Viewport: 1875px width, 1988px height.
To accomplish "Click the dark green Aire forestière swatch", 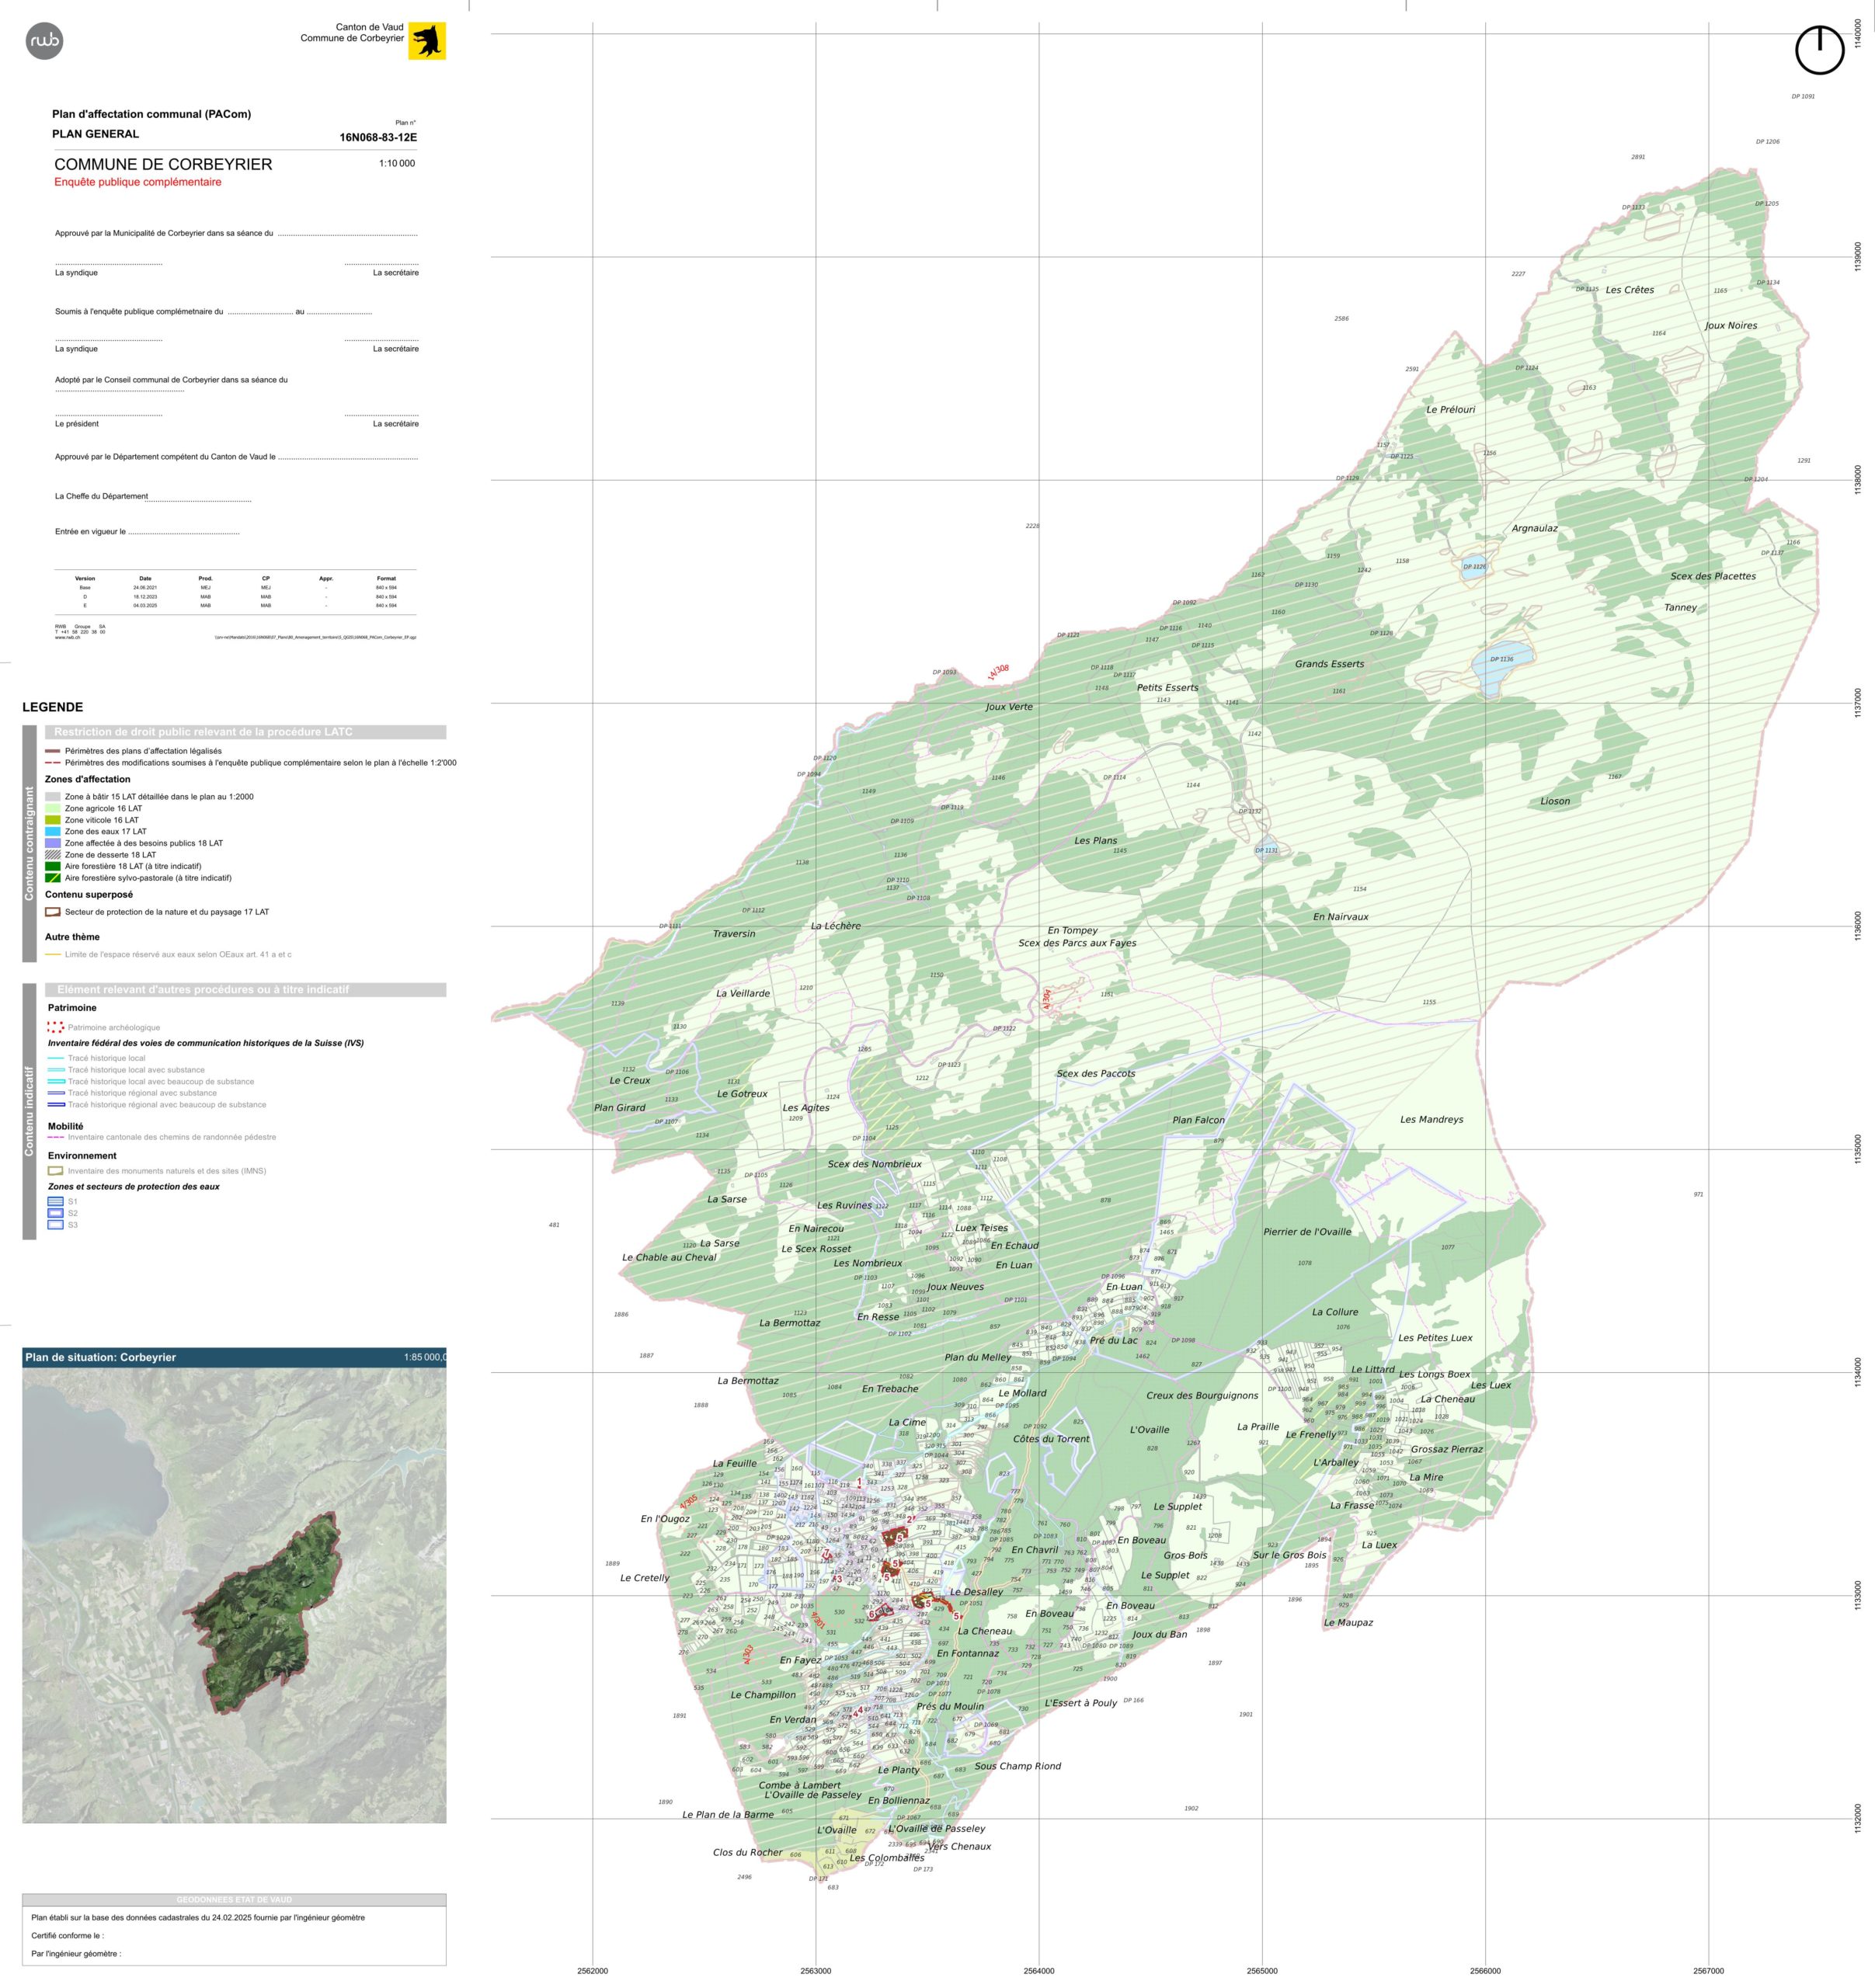I will 53,866.
